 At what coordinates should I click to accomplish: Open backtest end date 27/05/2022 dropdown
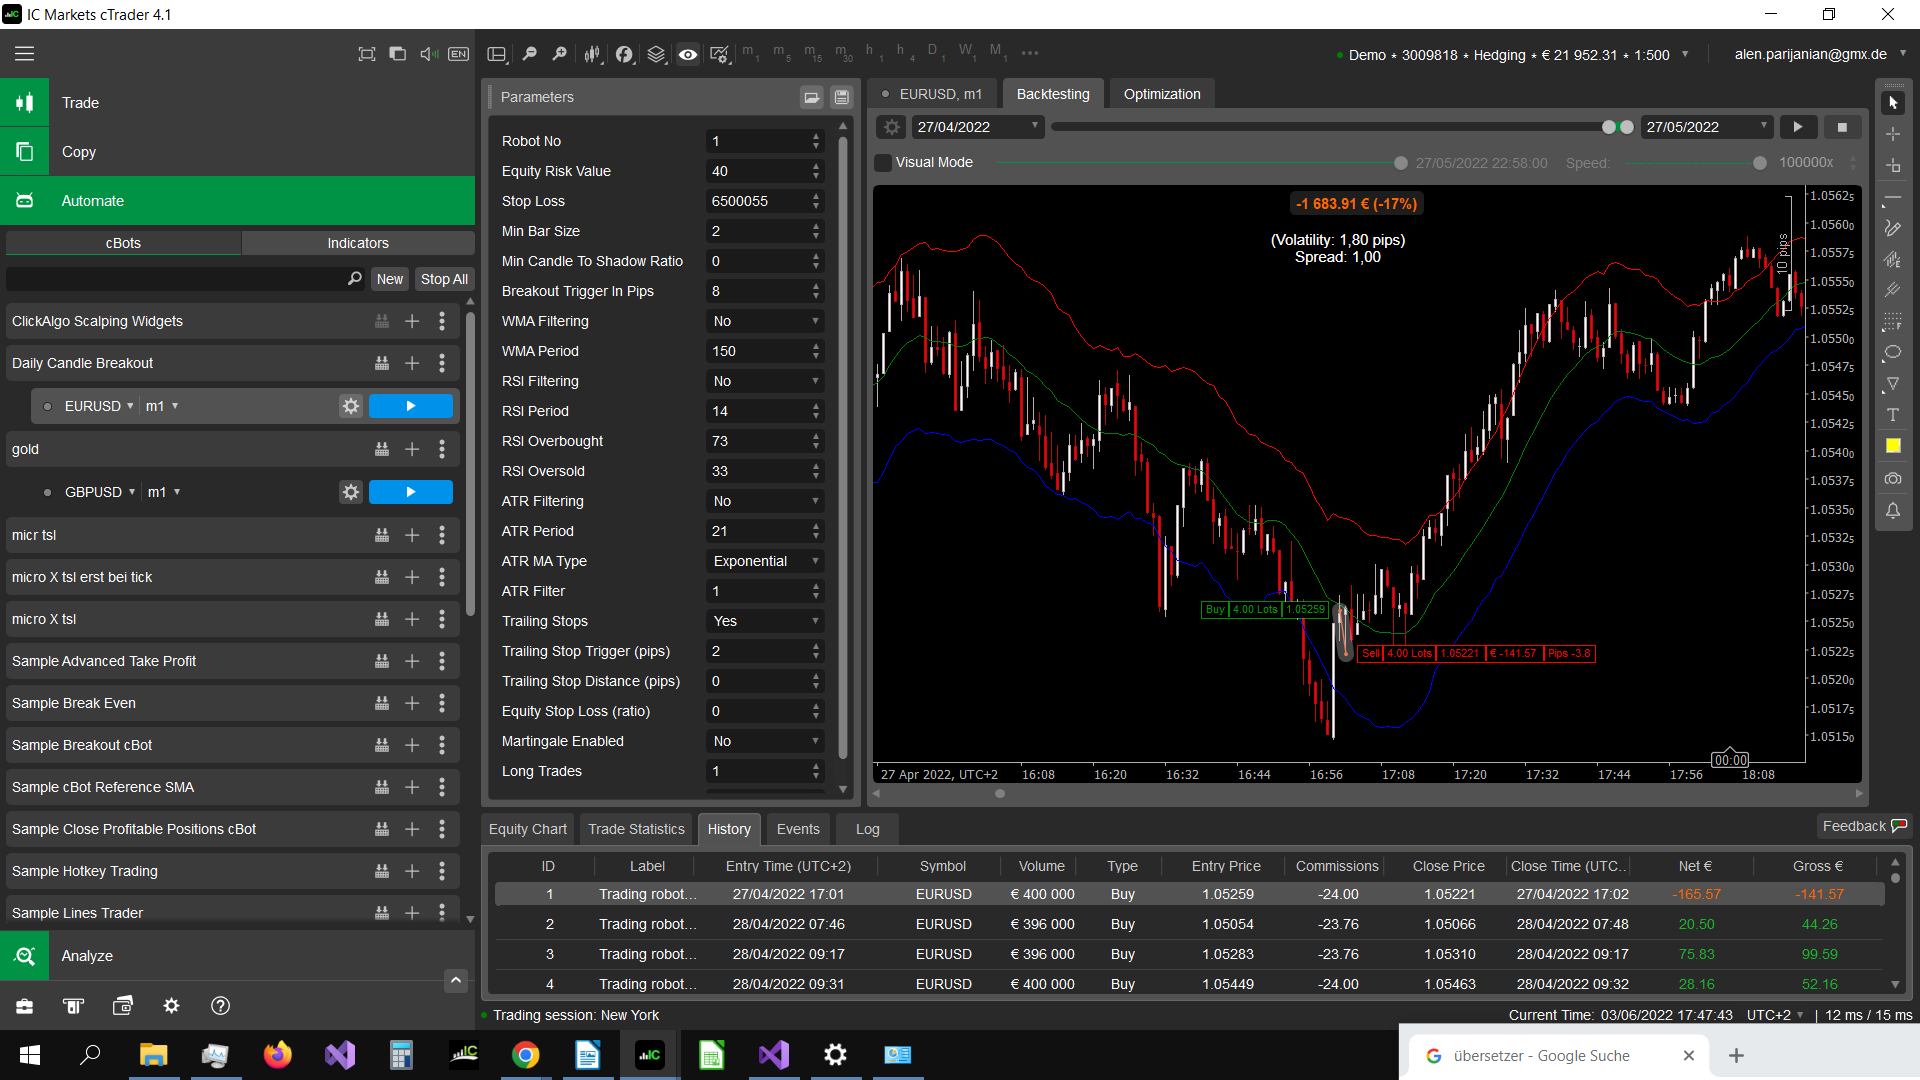1707,127
